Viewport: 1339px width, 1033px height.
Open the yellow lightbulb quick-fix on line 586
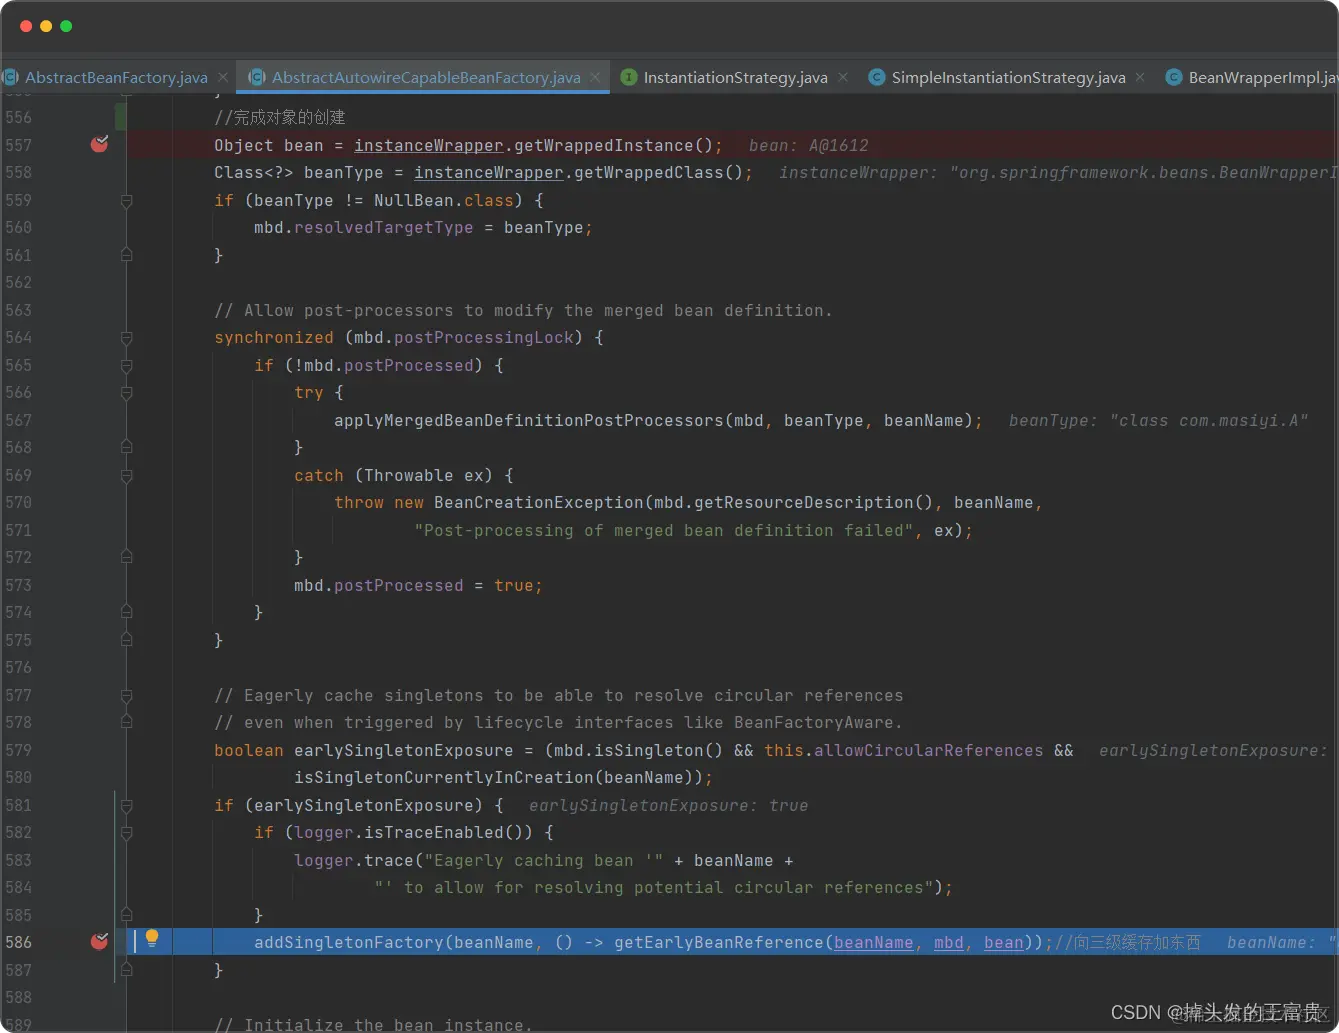click(x=152, y=938)
